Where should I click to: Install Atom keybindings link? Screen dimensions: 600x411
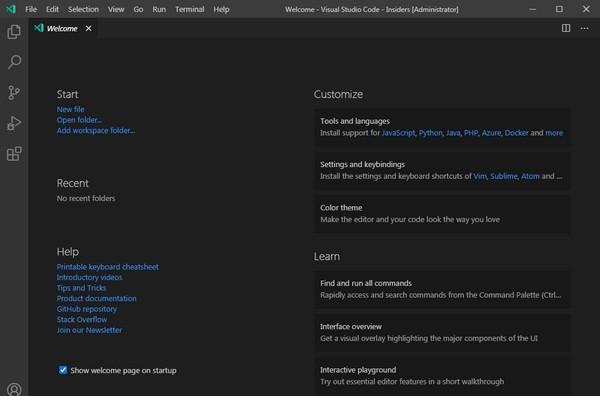[530, 176]
